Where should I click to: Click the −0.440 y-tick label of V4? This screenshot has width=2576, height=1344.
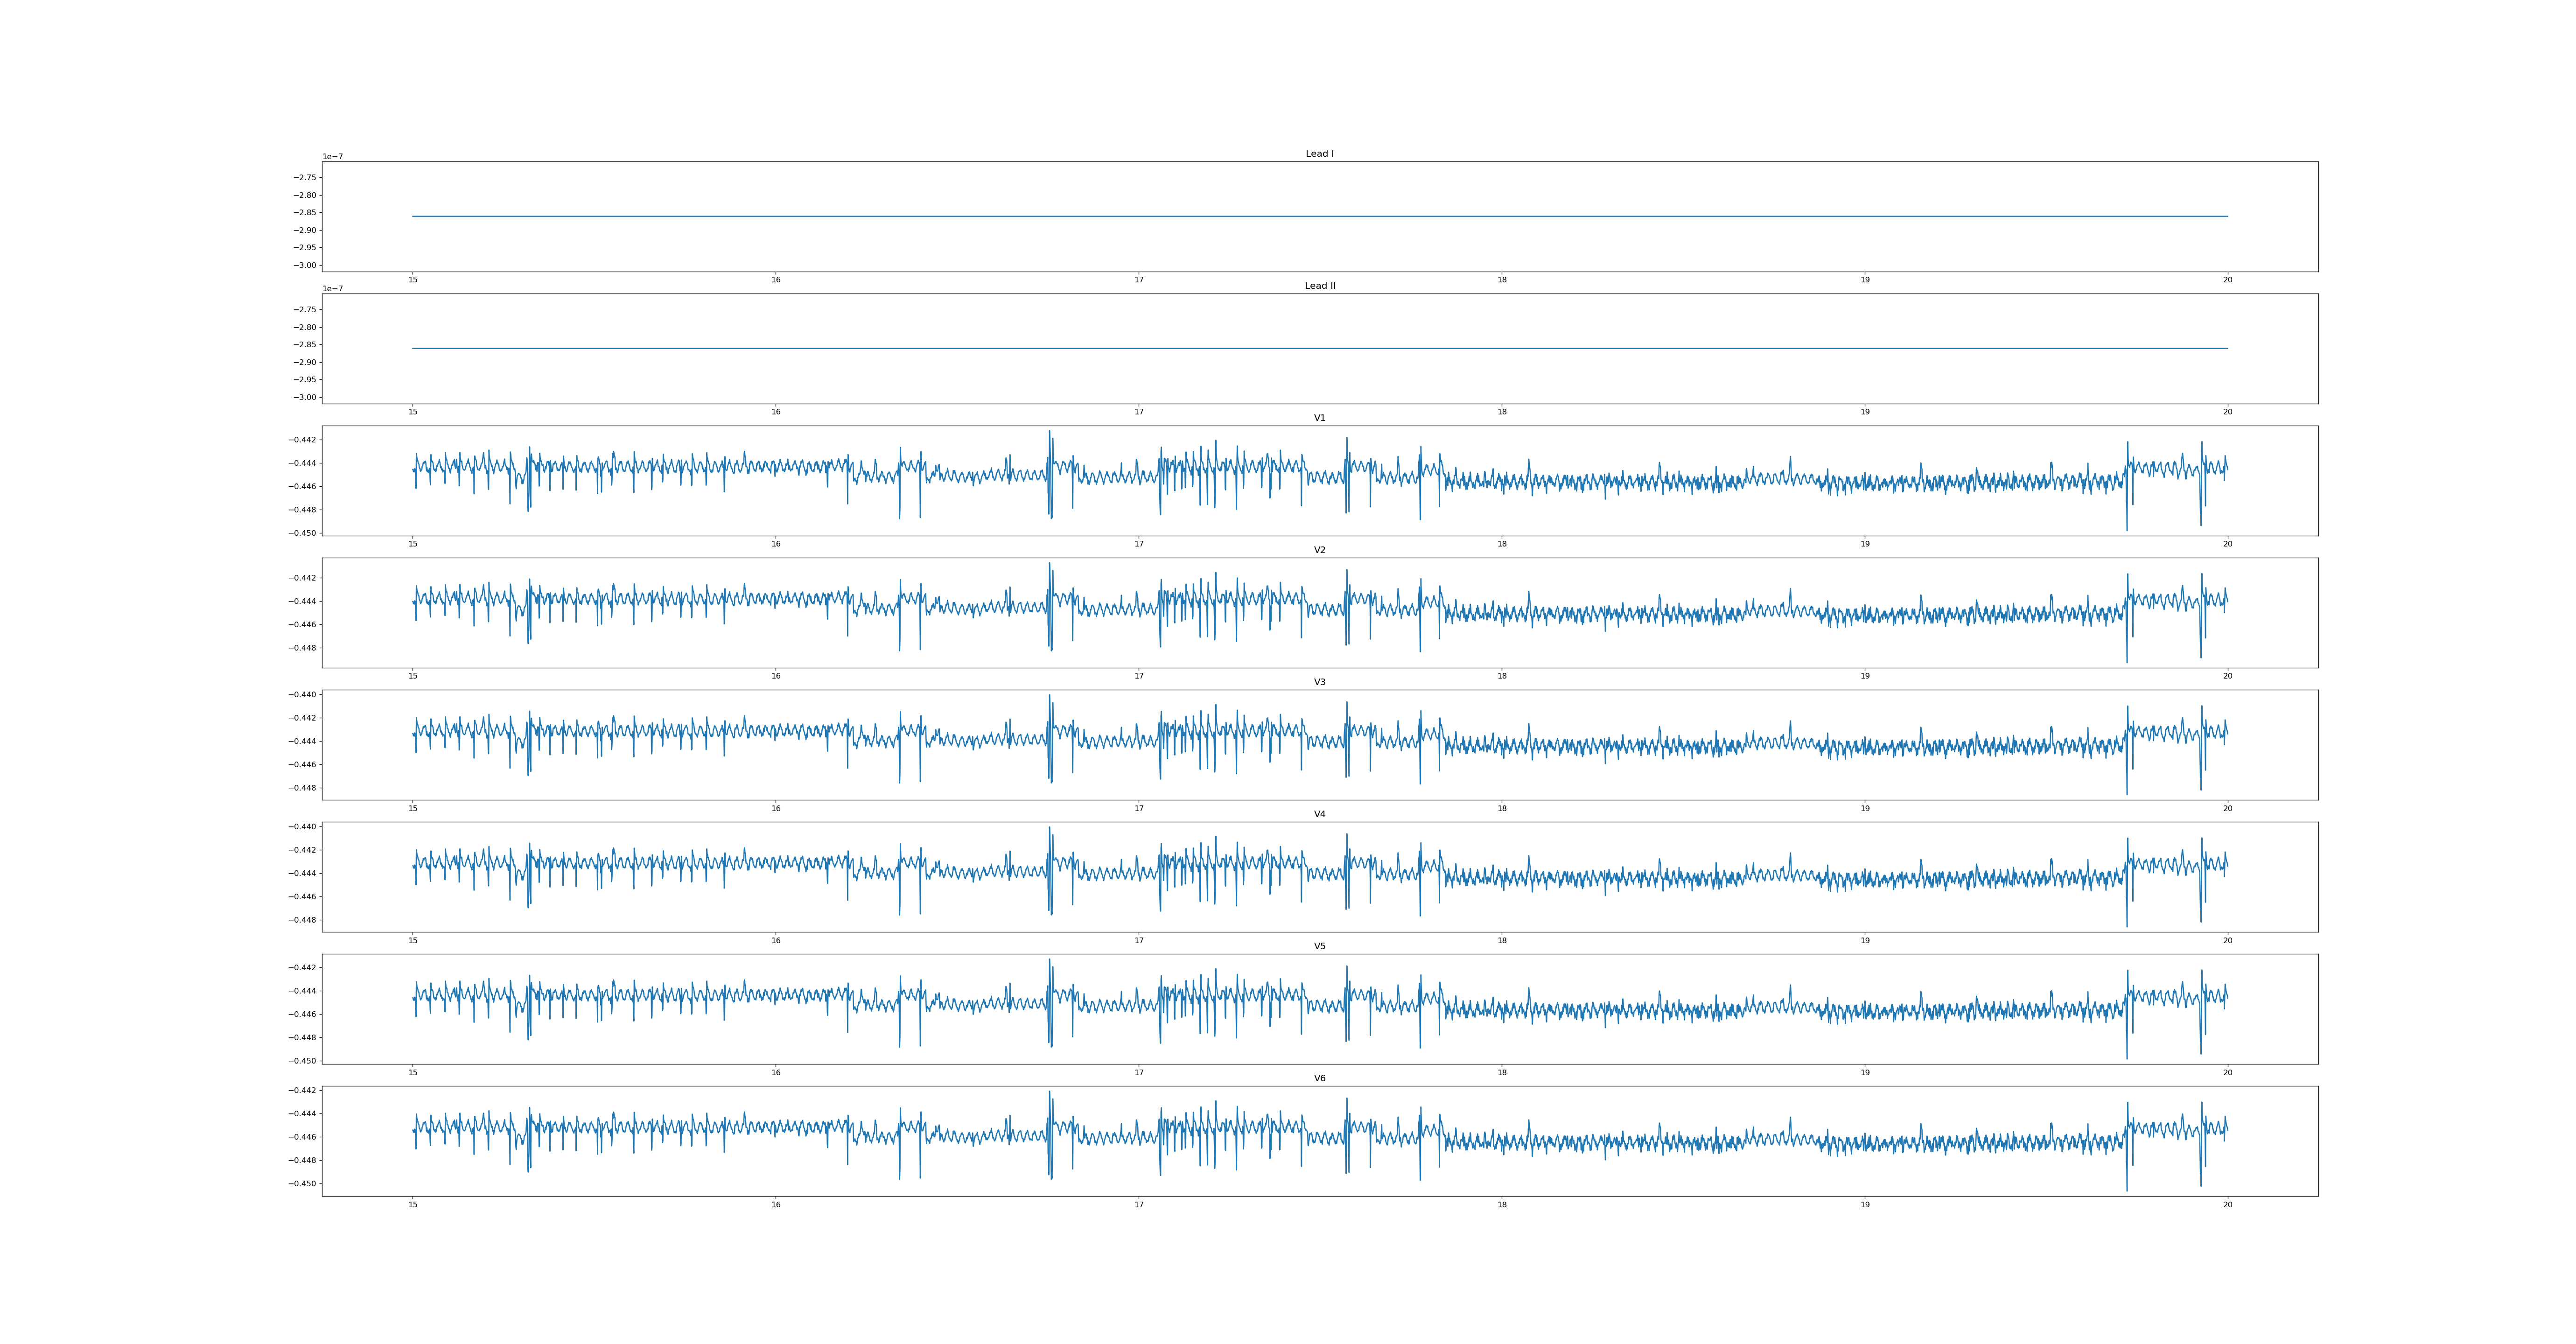(302, 827)
